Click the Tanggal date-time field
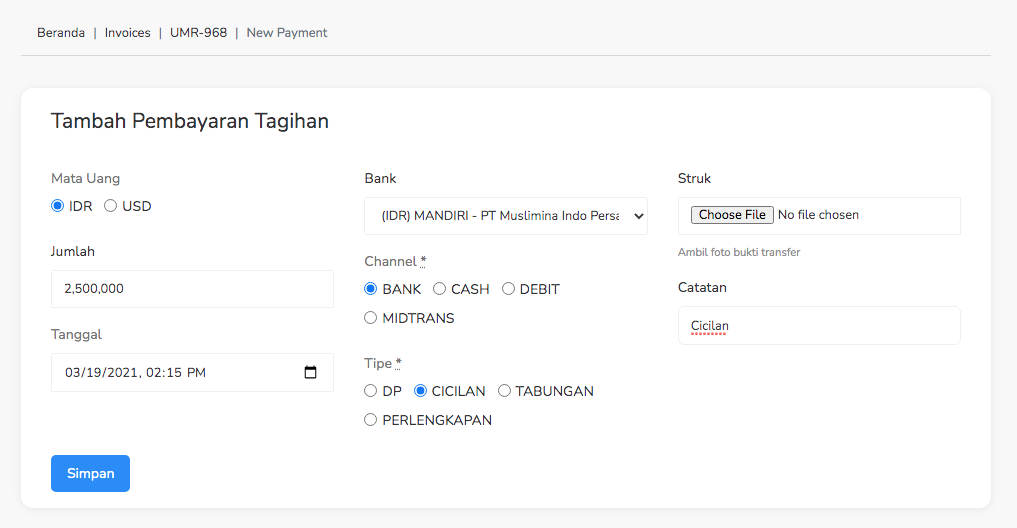Viewport: 1017px width, 528px height. [170, 372]
